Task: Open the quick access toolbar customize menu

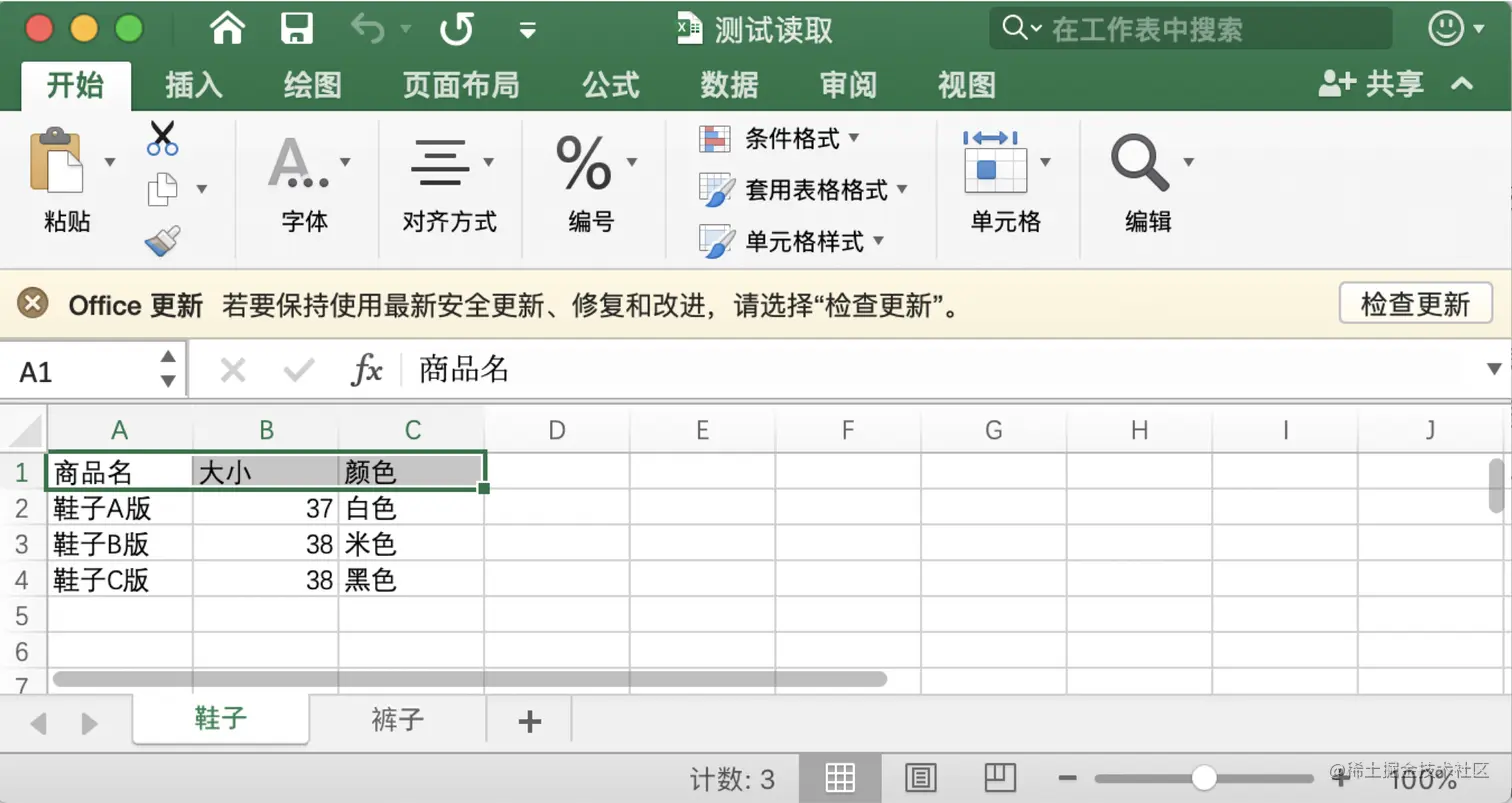Action: pos(528,30)
